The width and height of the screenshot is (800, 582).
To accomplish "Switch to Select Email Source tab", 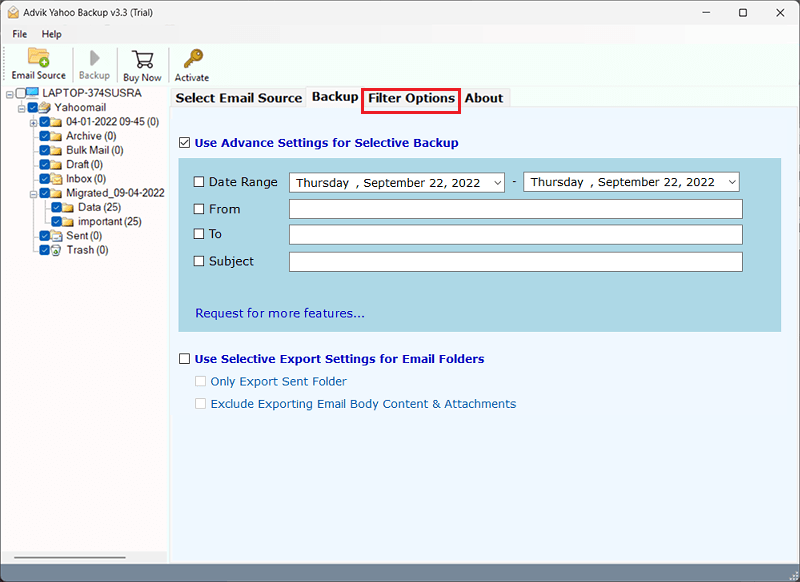I will [x=239, y=98].
